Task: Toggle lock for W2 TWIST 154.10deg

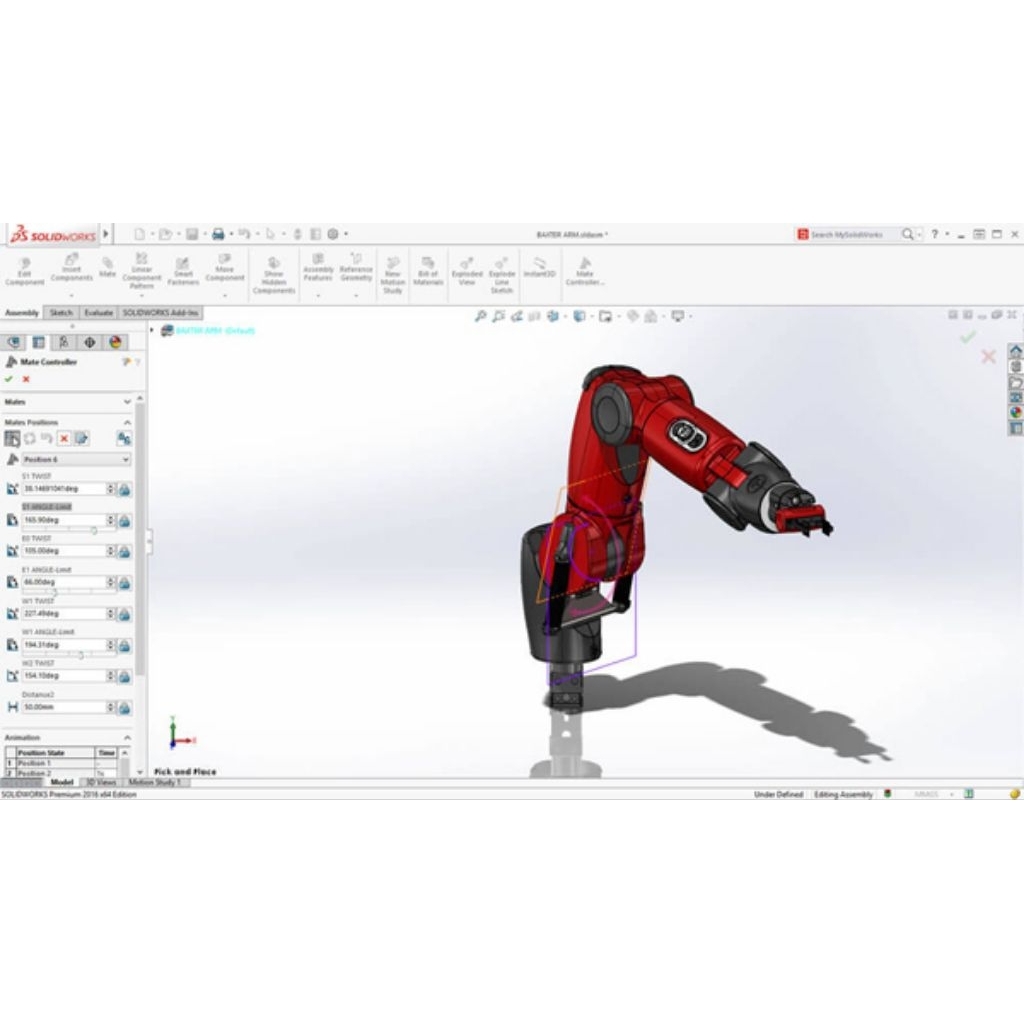Action: point(124,677)
